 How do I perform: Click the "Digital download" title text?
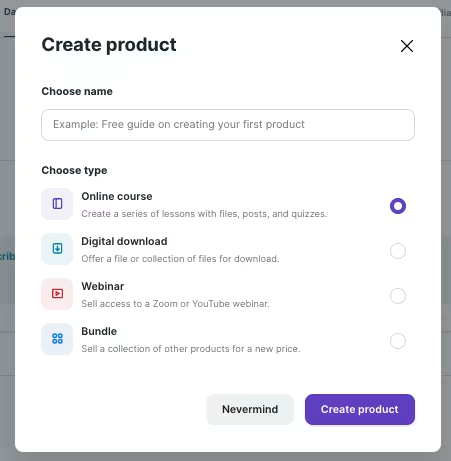click(124, 241)
